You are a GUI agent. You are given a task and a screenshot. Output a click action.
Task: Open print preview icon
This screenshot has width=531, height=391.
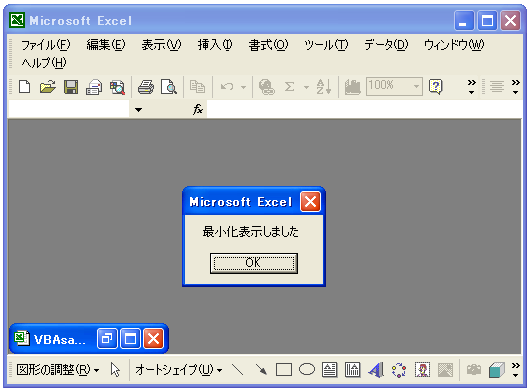pyautogui.click(x=169, y=87)
